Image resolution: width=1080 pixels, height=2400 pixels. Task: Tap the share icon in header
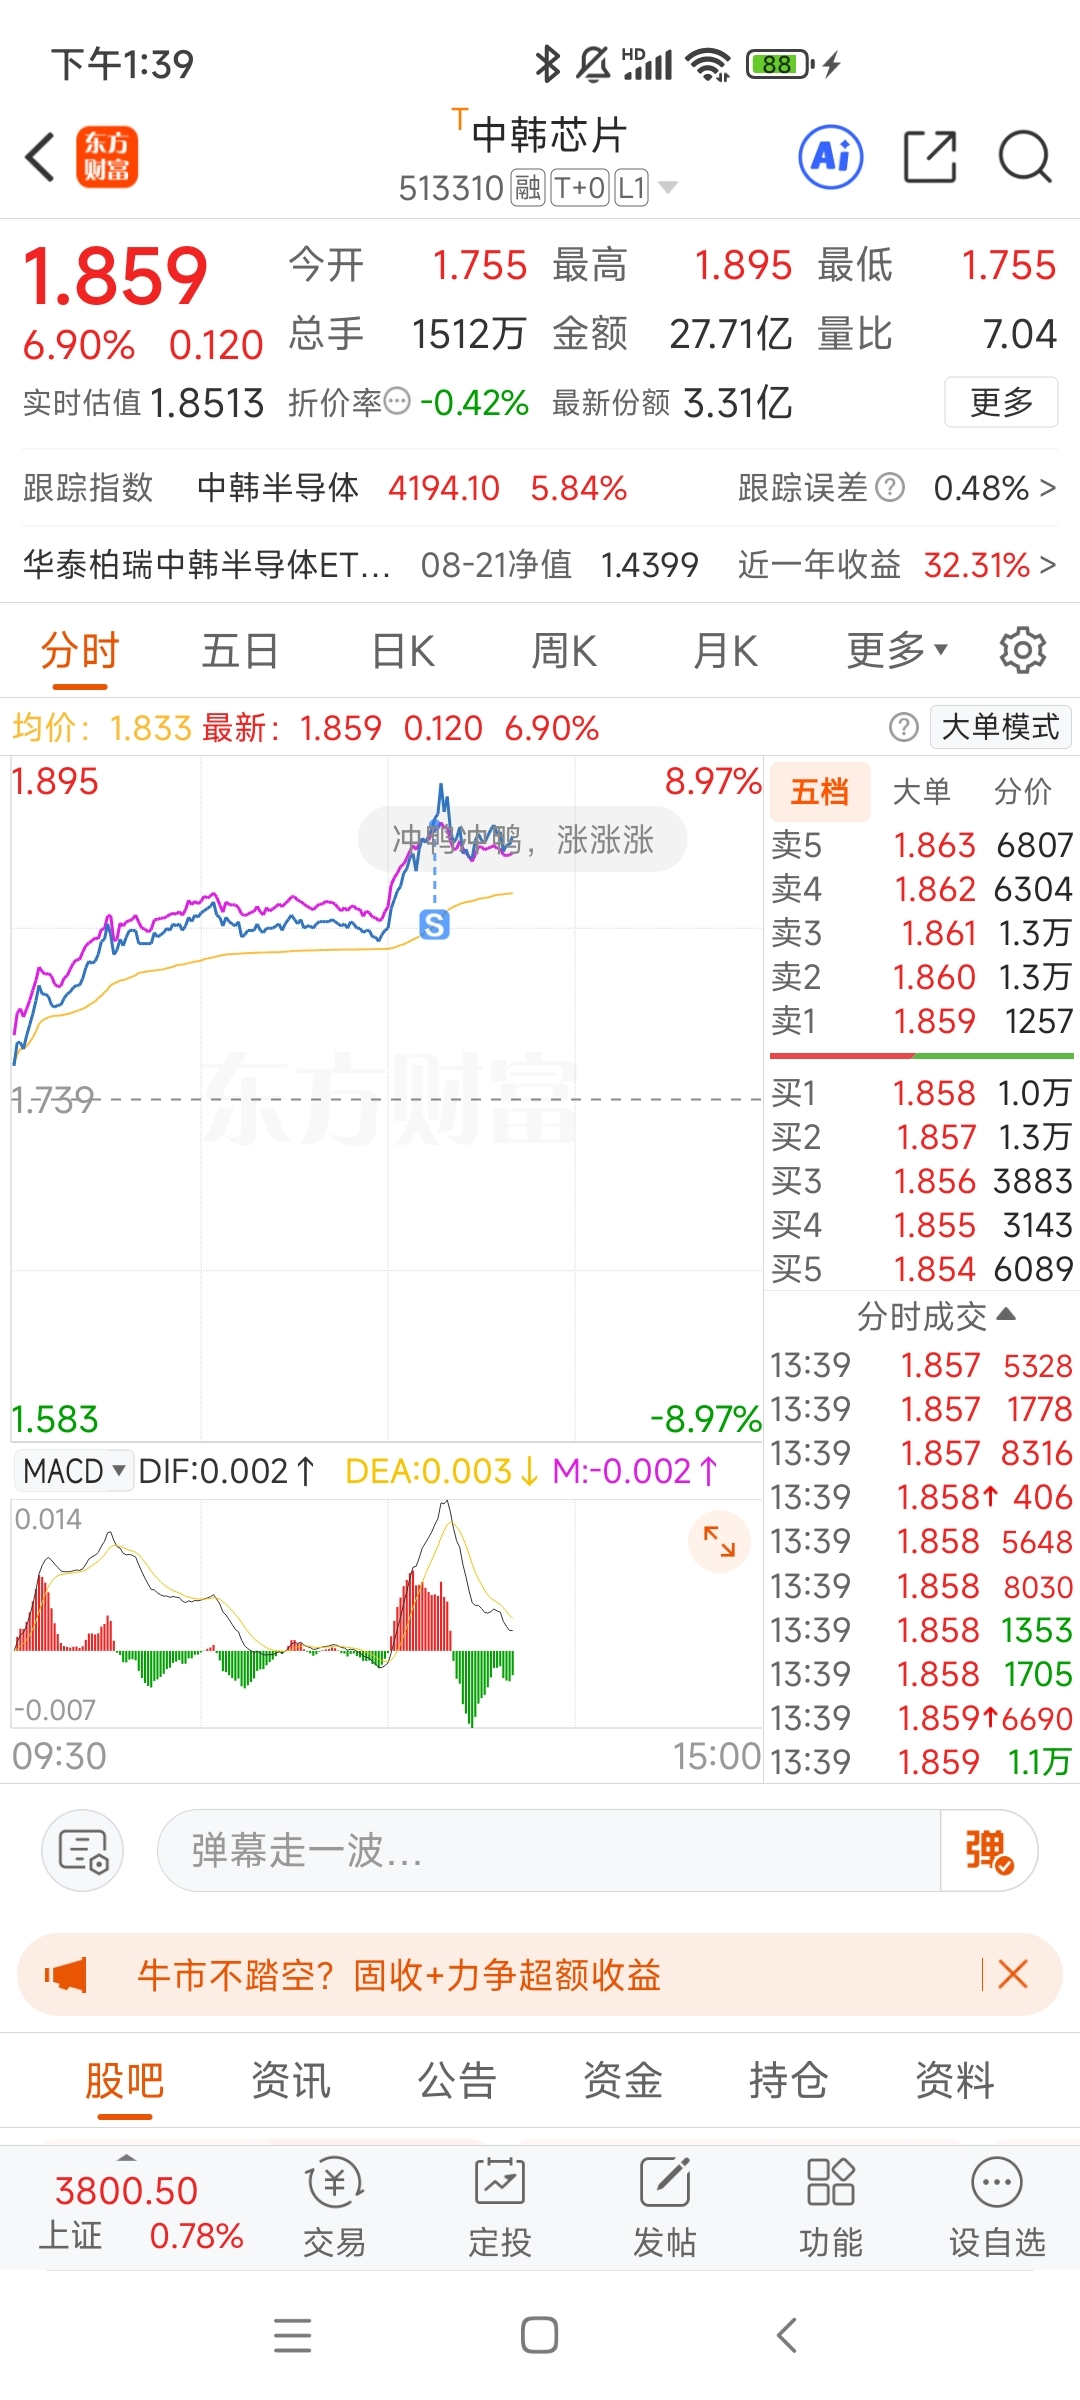[x=930, y=157]
